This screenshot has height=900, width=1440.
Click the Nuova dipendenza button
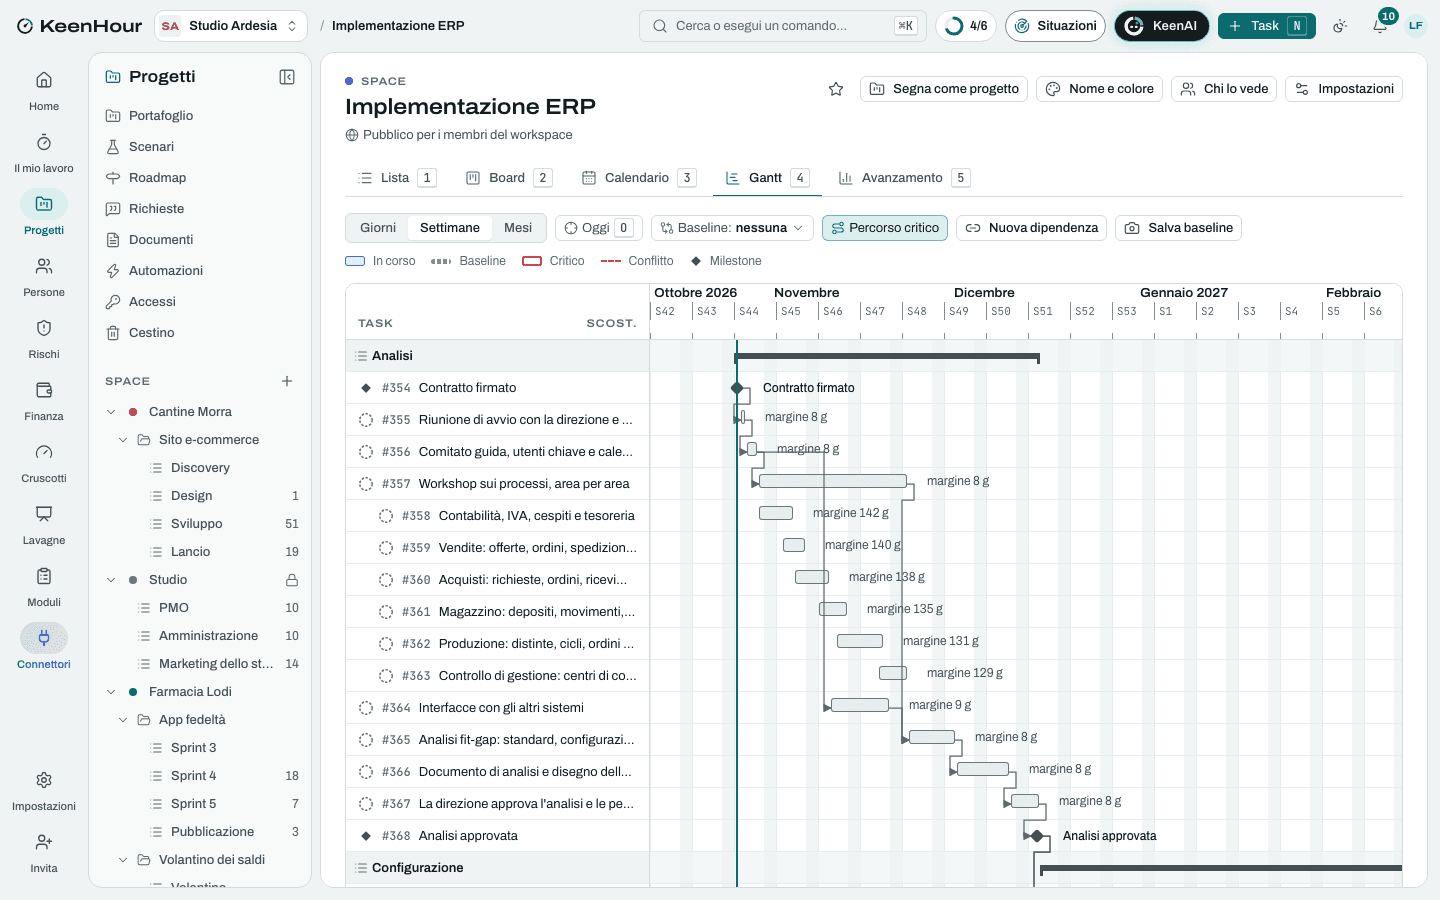click(x=1032, y=228)
